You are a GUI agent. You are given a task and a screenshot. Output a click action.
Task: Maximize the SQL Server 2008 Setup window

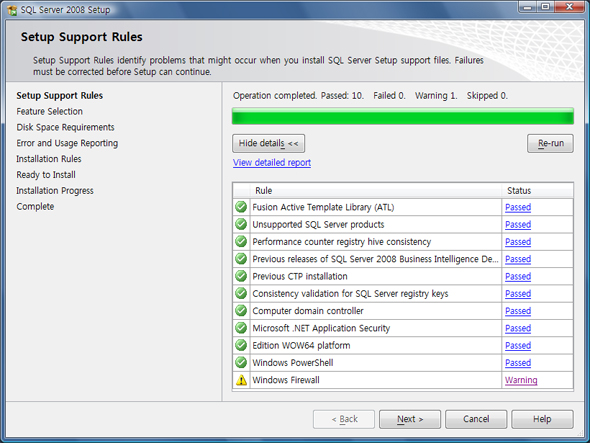pos(545,6)
